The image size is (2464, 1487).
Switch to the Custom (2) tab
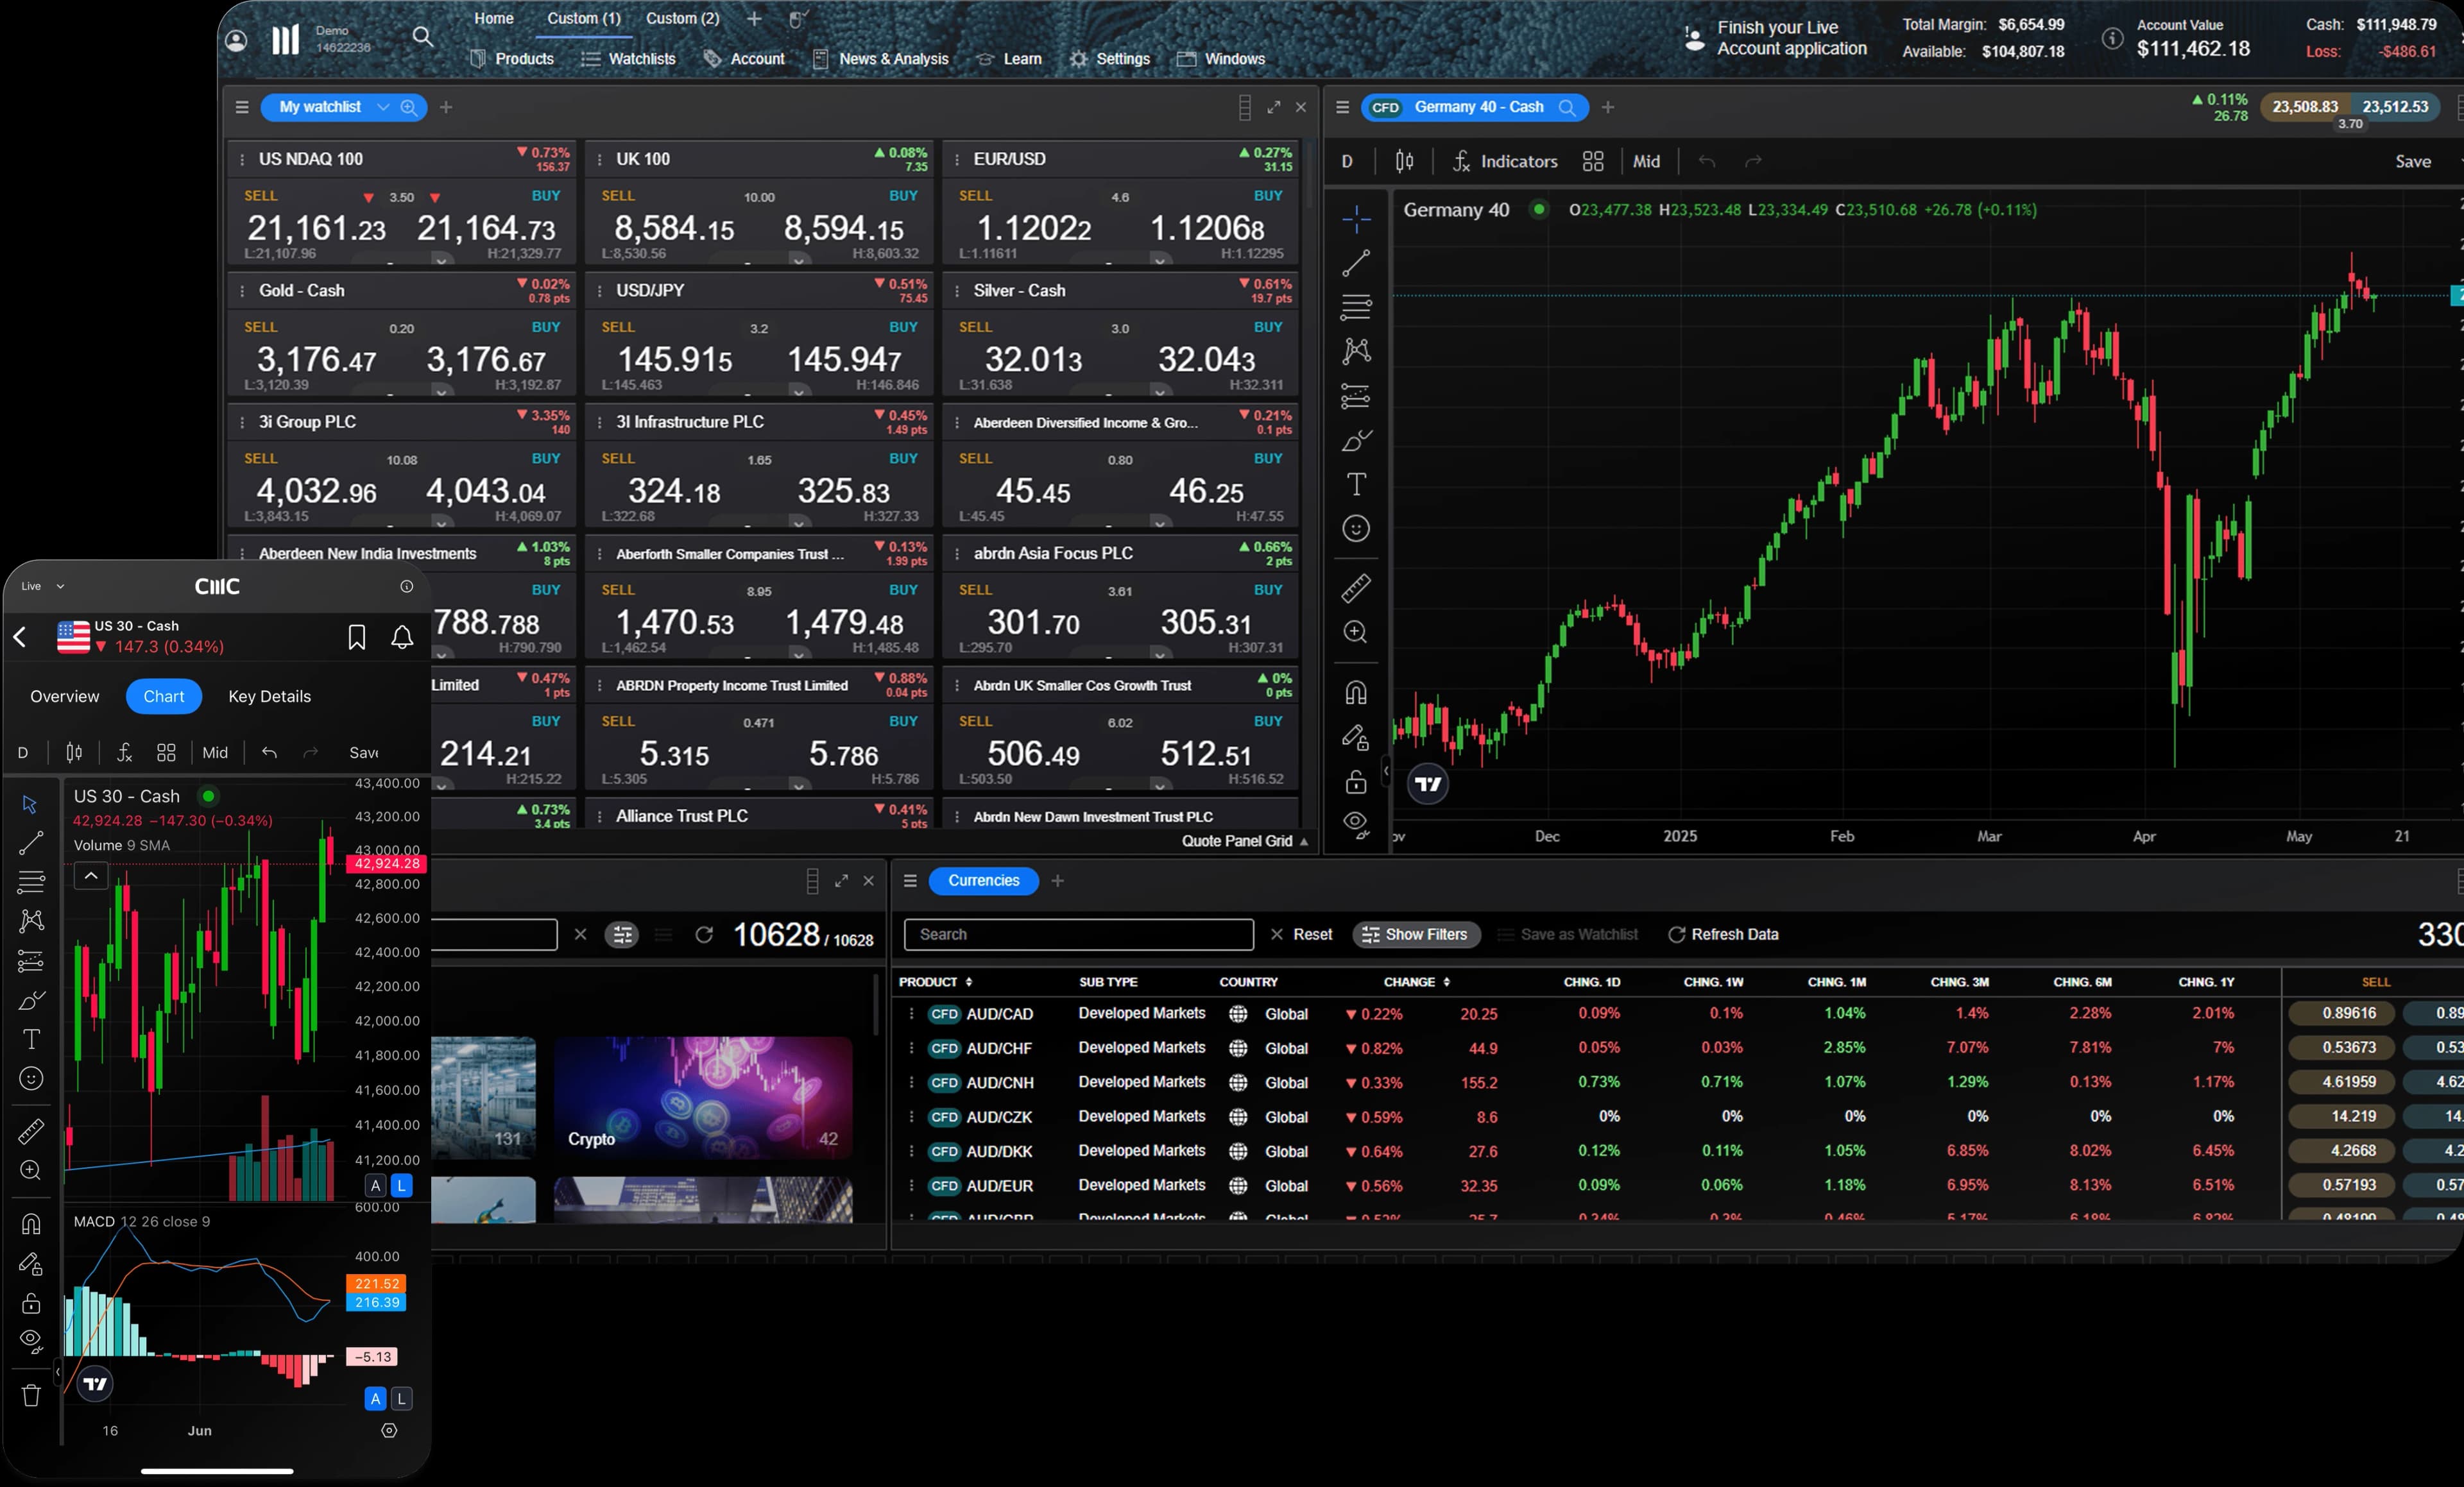tap(682, 18)
